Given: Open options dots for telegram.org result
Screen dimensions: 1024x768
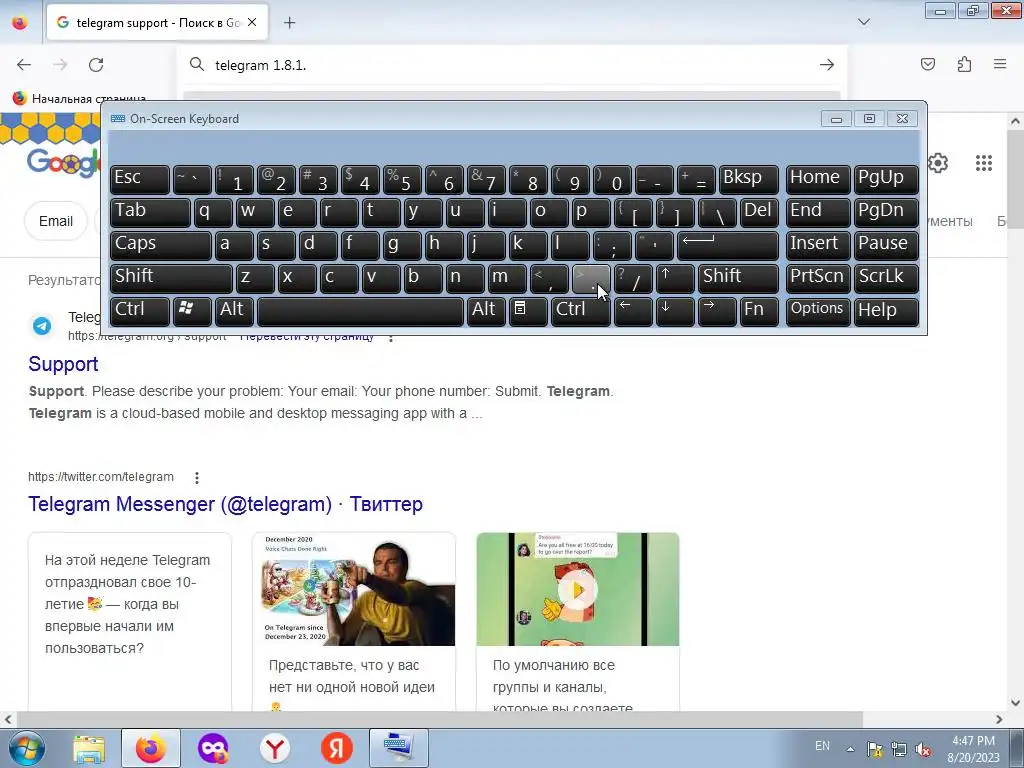Looking at the screenshot, I should (x=391, y=338).
